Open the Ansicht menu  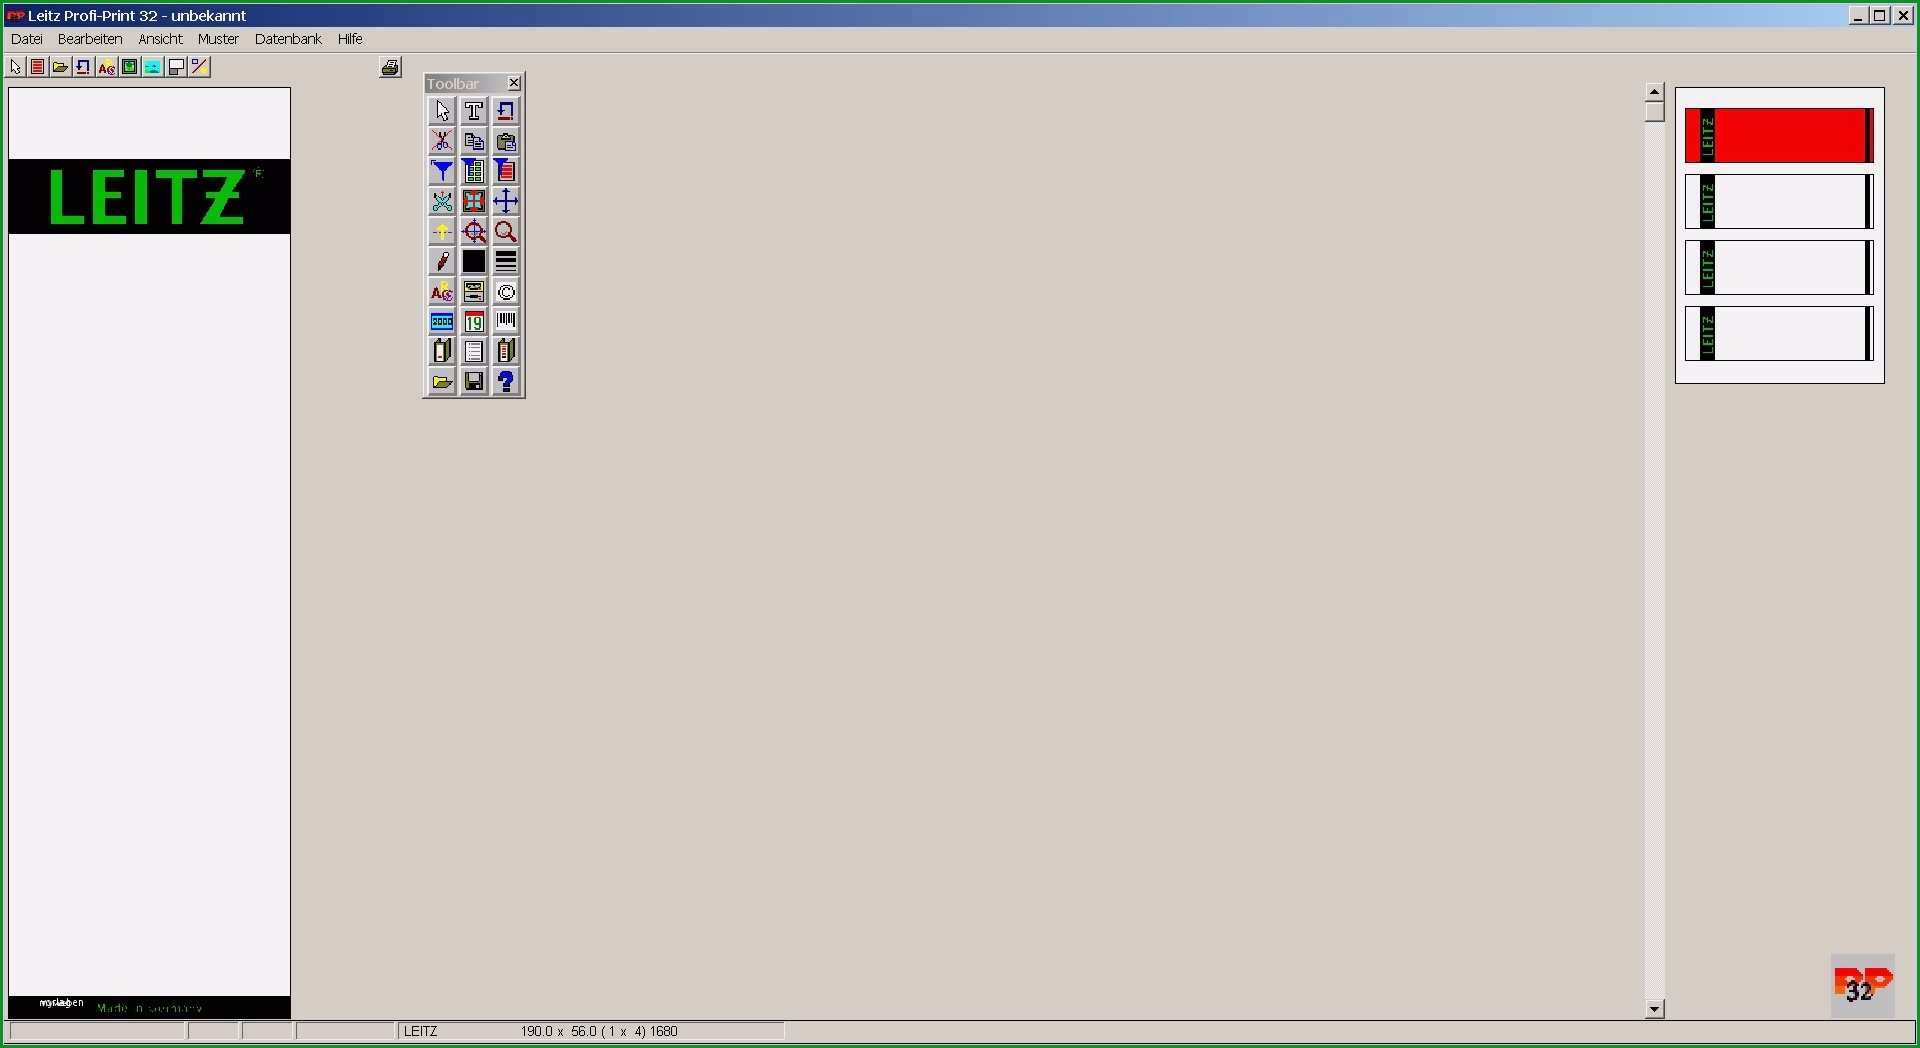click(x=160, y=39)
